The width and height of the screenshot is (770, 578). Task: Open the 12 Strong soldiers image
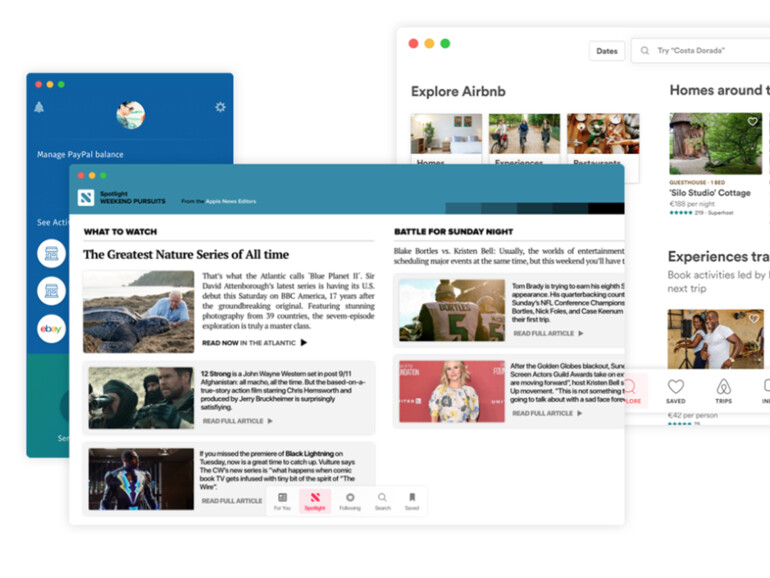(x=141, y=398)
